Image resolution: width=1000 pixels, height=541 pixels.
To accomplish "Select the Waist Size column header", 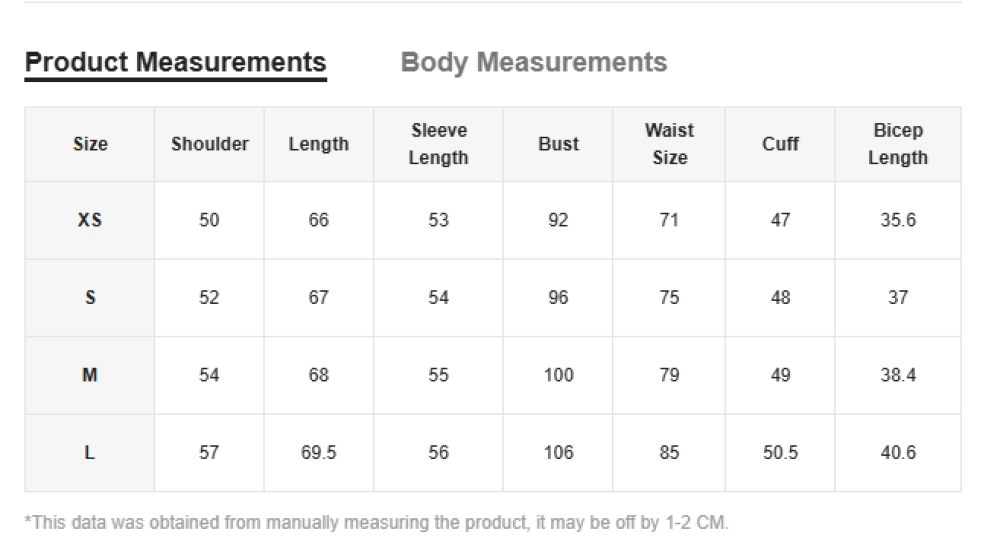I will pyautogui.click(x=669, y=144).
